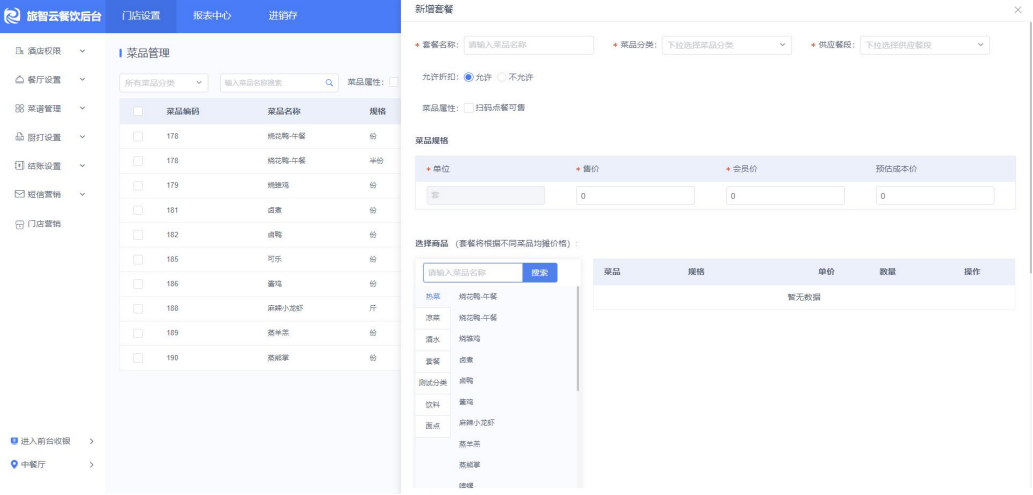
Task: Check the row with code 181
Action: (138, 210)
